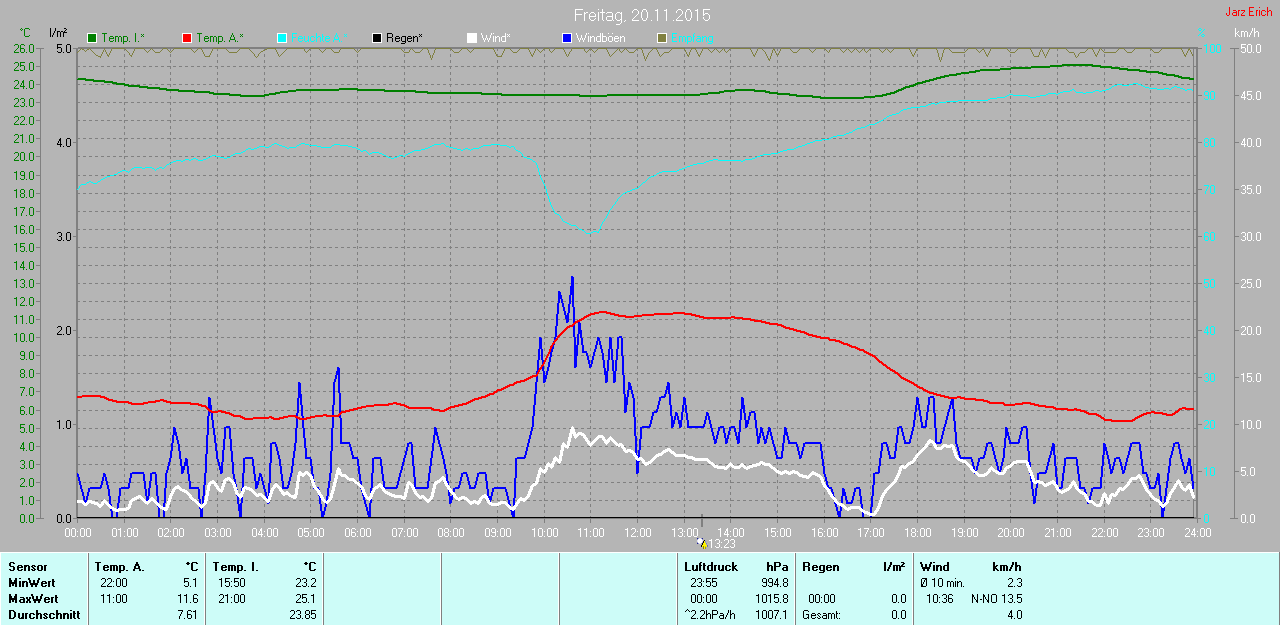This screenshot has height=625, width=1280.
Task: Click the MaxWert row label
Action: [x=32, y=599]
